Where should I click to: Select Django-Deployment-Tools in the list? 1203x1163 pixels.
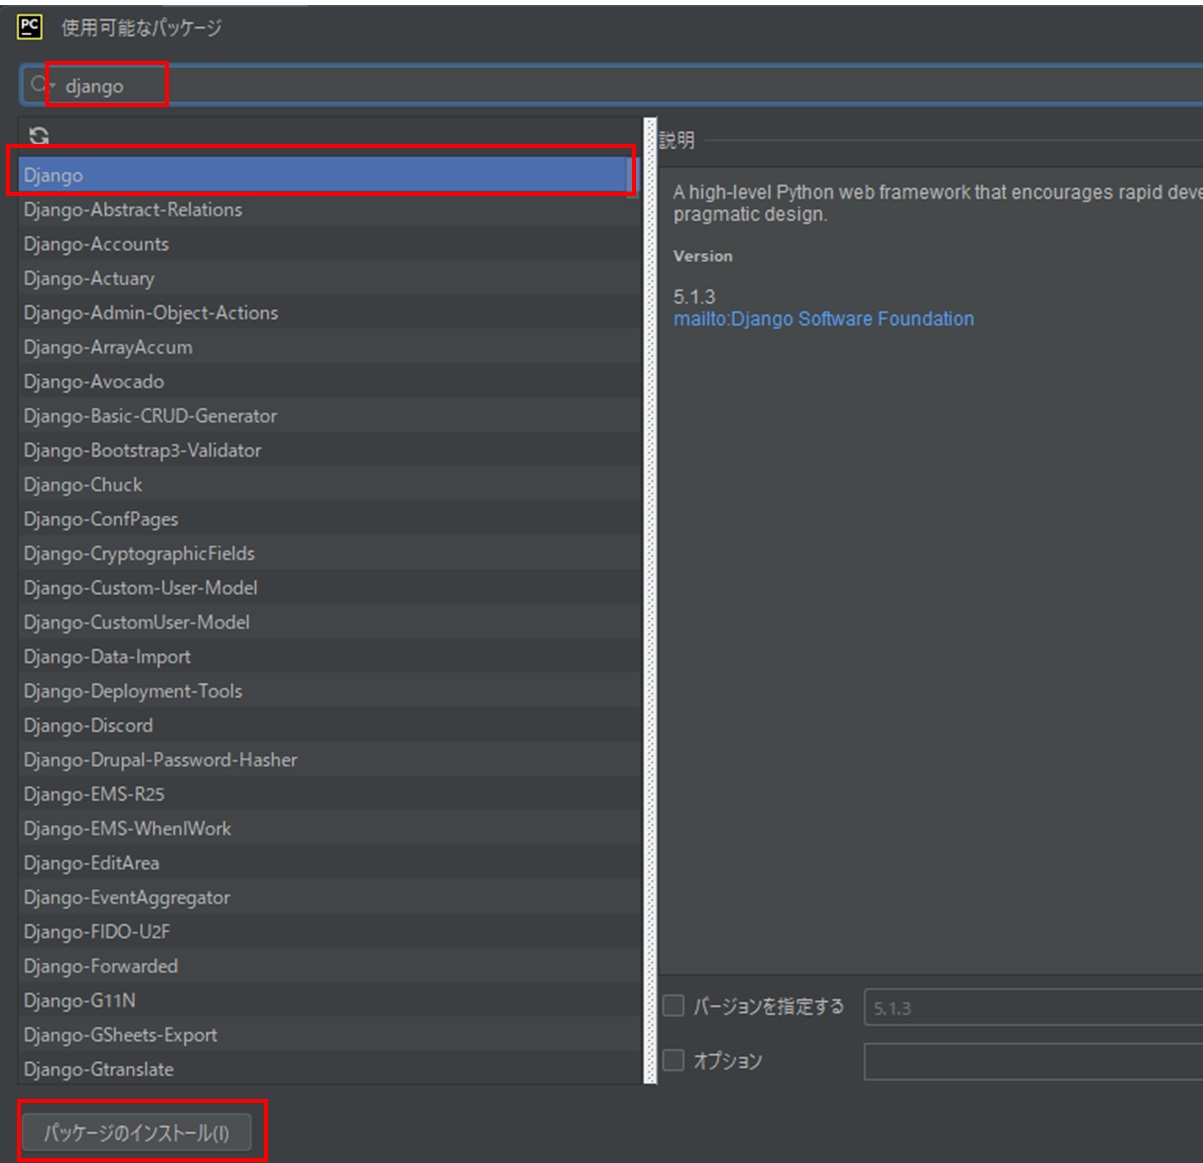(x=329, y=691)
